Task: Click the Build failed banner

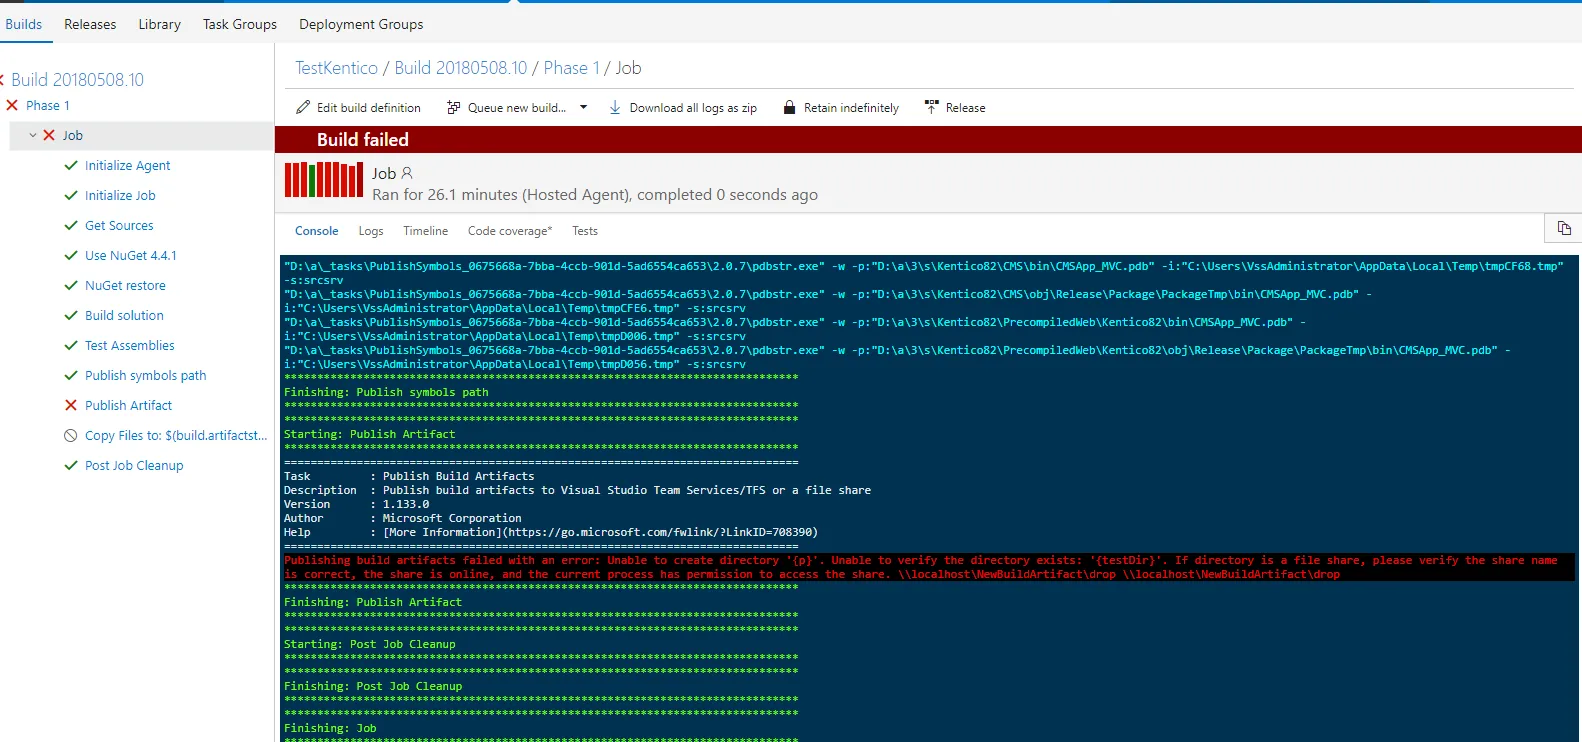Action: tap(928, 139)
